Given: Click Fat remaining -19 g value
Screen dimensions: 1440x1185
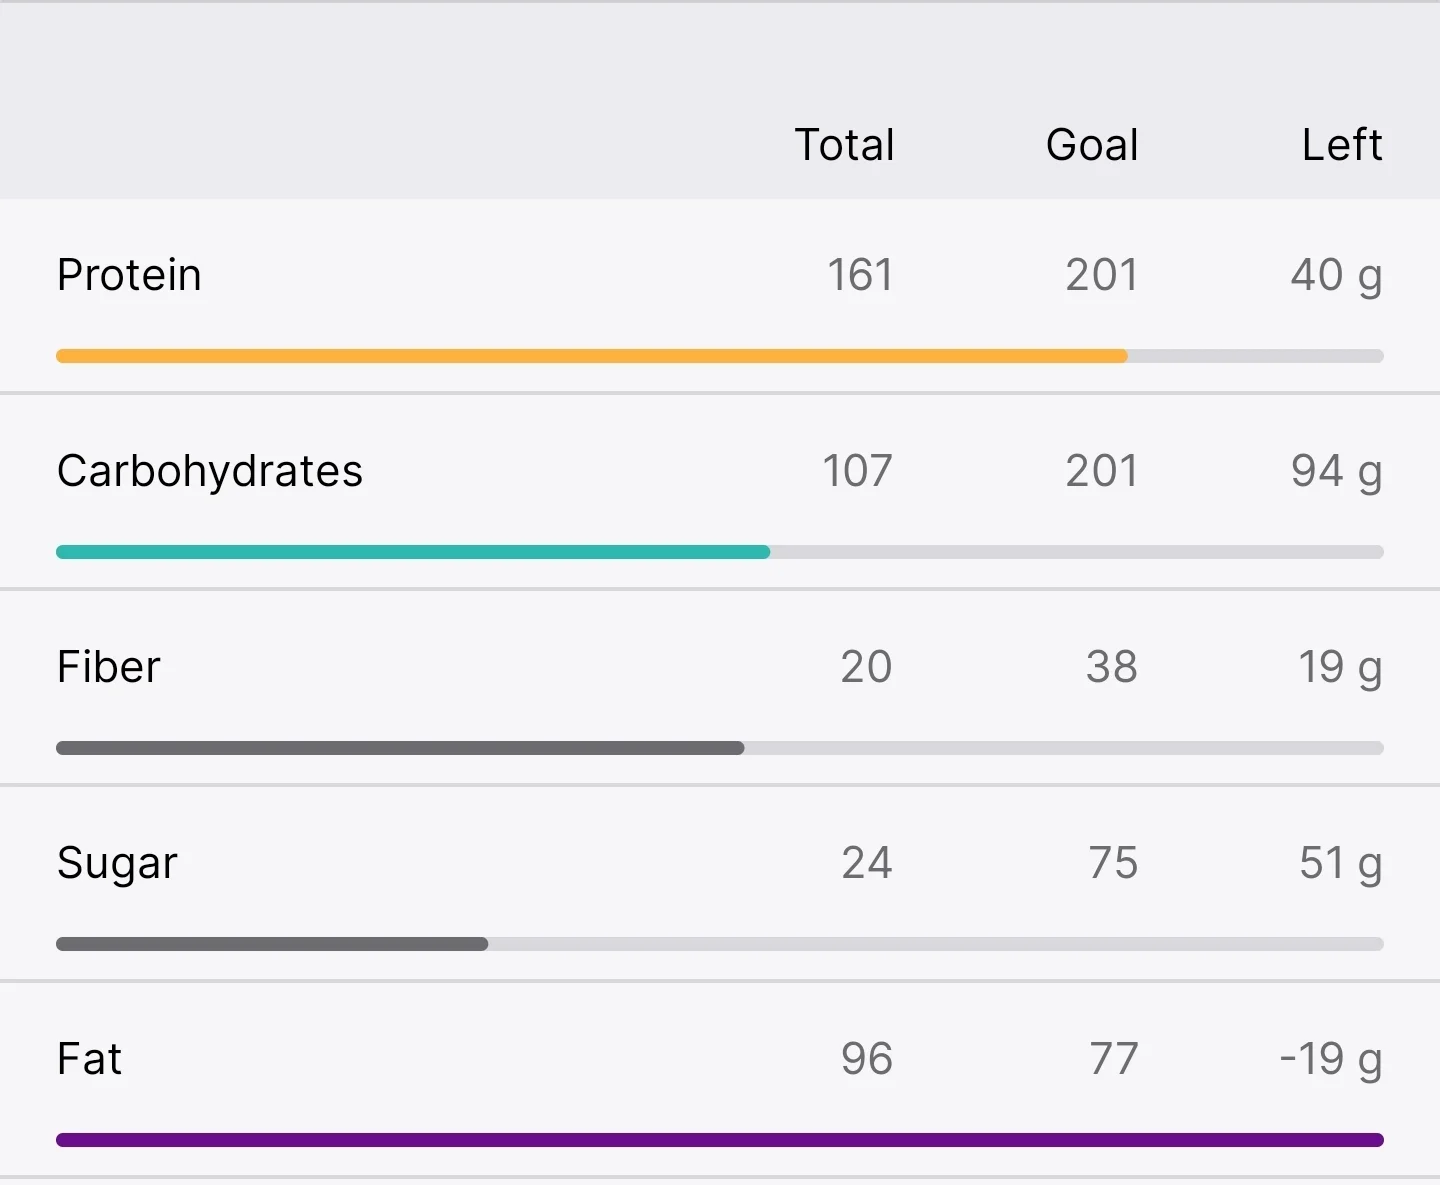Looking at the screenshot, I should [x=1331, y=1060].
